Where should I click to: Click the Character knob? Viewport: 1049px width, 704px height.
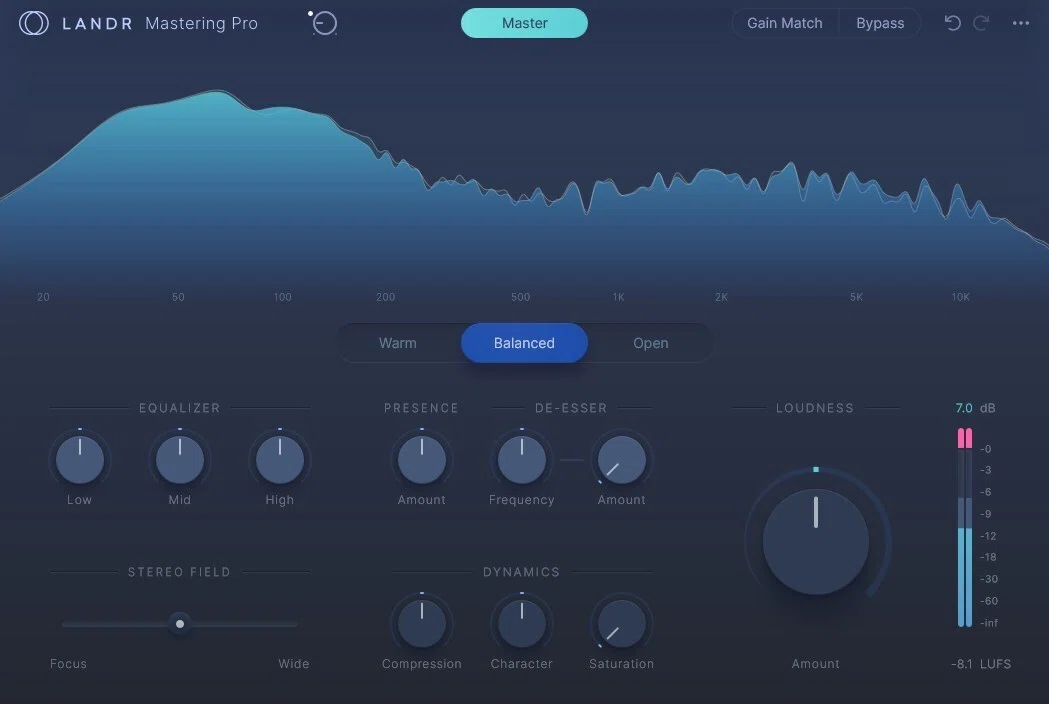[522, 624]
